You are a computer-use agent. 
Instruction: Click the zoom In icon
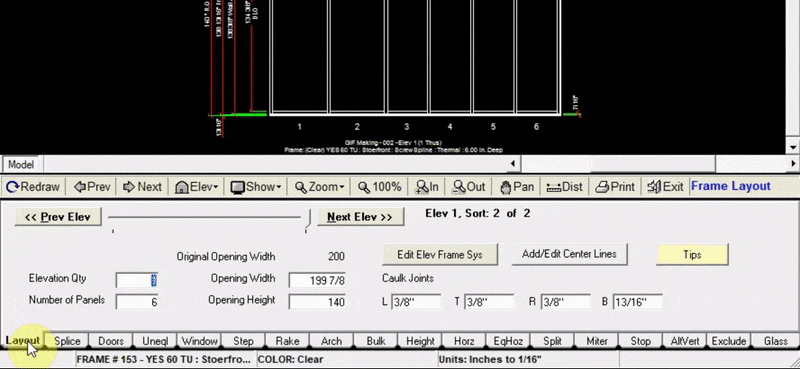pyautogui.click(x=421, y=187)
